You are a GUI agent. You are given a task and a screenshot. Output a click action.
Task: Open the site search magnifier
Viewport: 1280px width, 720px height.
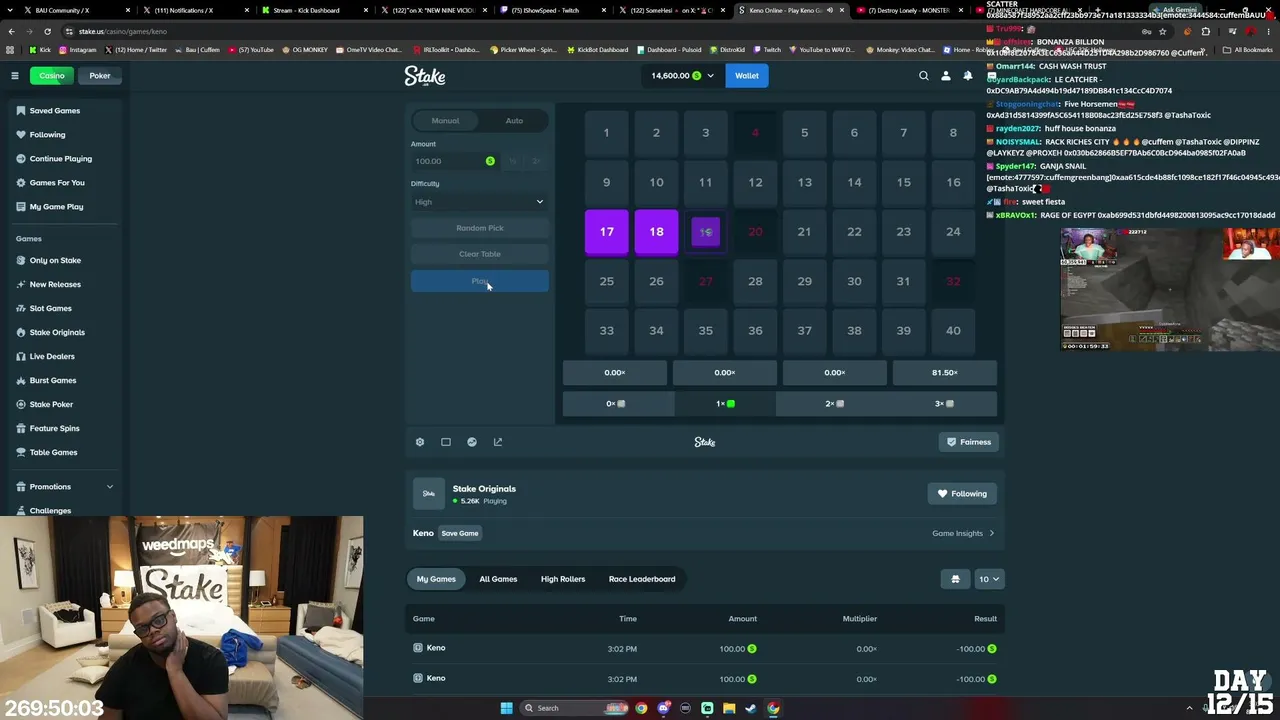pyautogui.click(x=924, y=76)
